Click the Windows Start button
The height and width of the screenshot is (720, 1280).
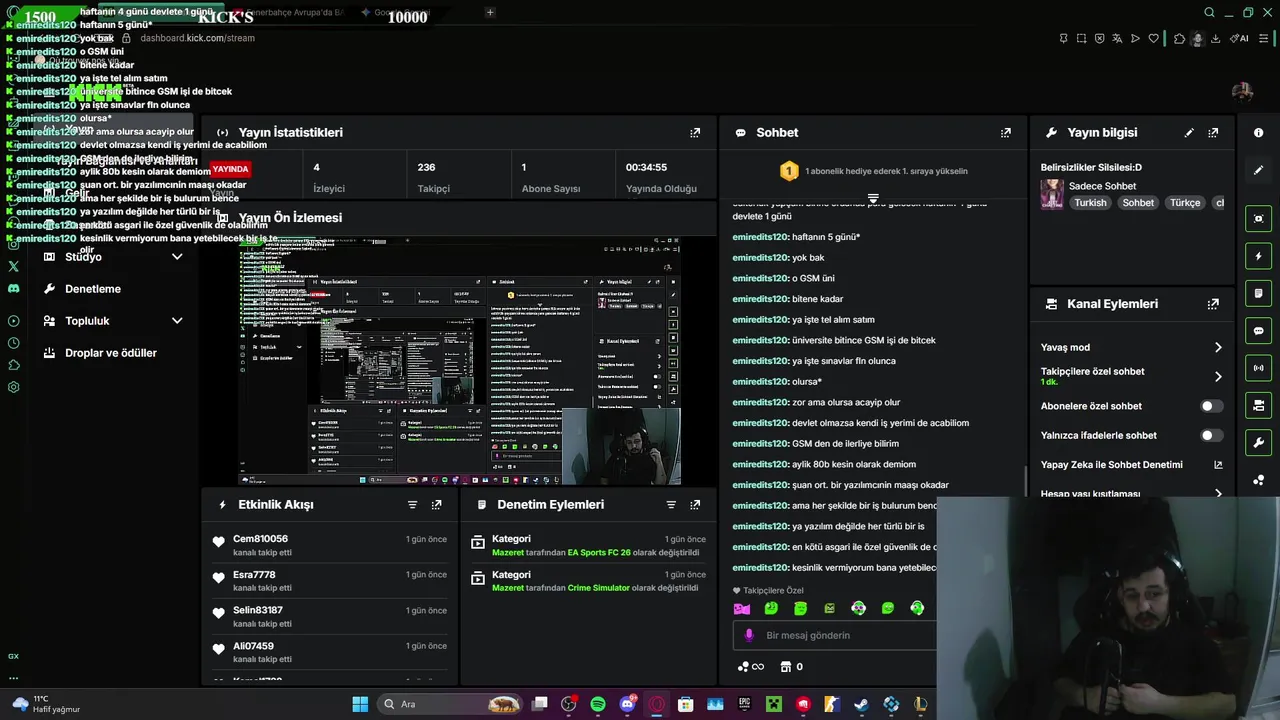(360, 704)
